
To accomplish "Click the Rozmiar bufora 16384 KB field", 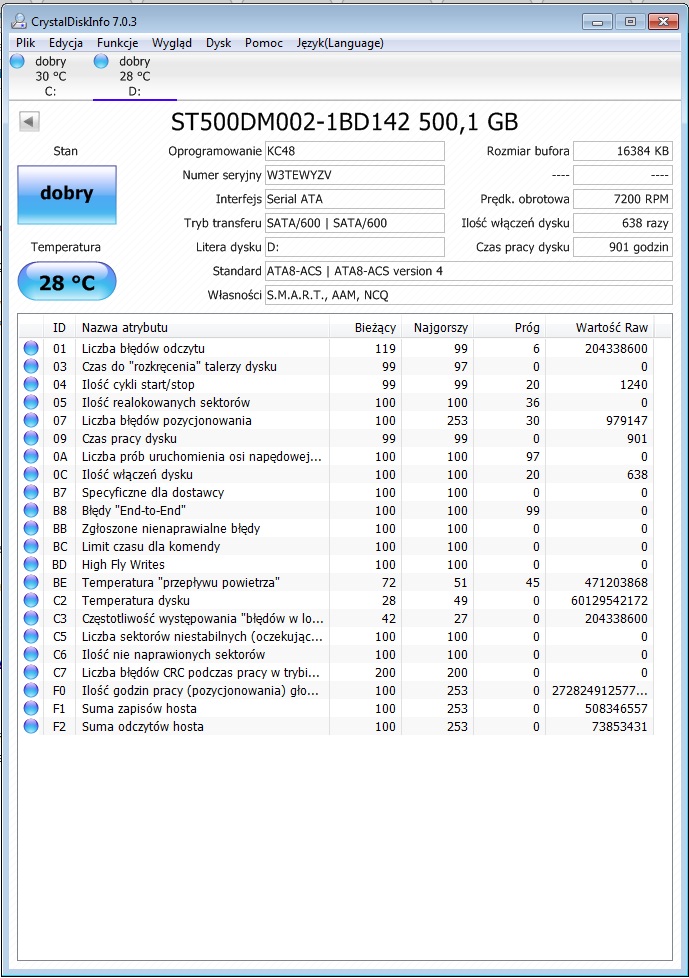I will [623, 151].
